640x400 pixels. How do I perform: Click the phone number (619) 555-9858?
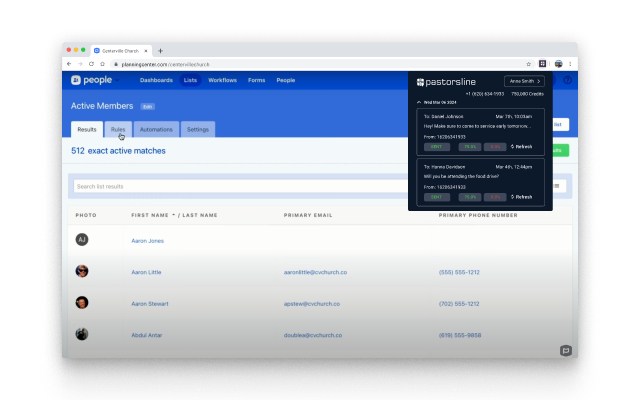(460, 335)
